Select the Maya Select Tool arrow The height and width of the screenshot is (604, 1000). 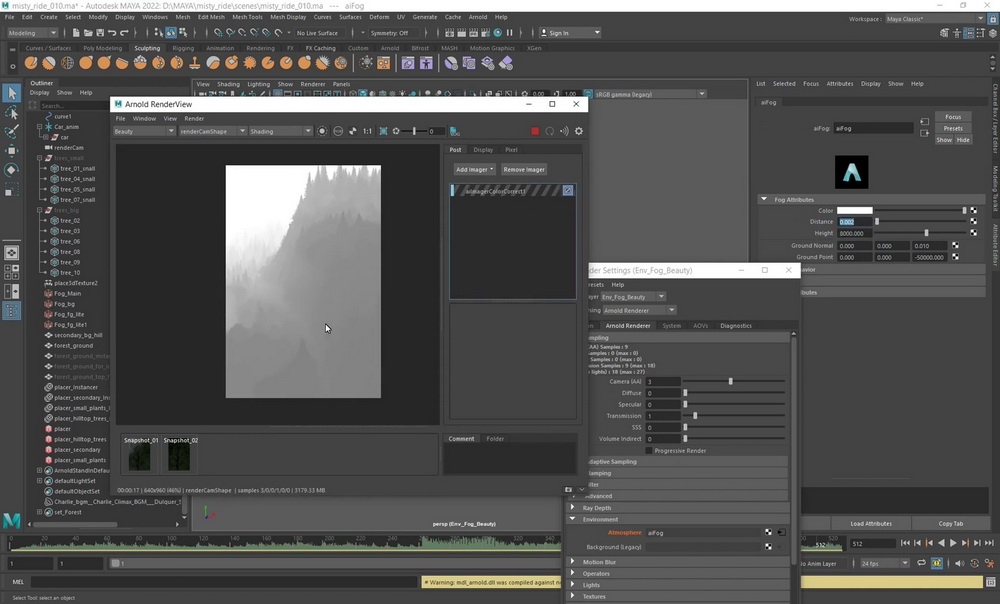(x=11, y=93)
